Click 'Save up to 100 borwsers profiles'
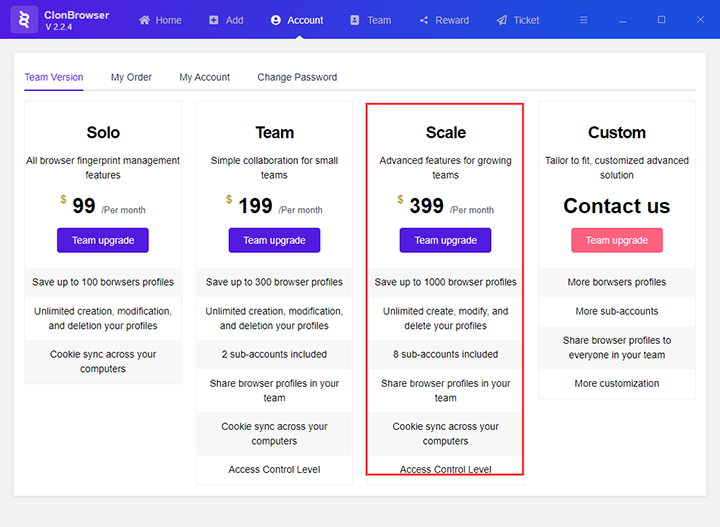 pos(103,282)
